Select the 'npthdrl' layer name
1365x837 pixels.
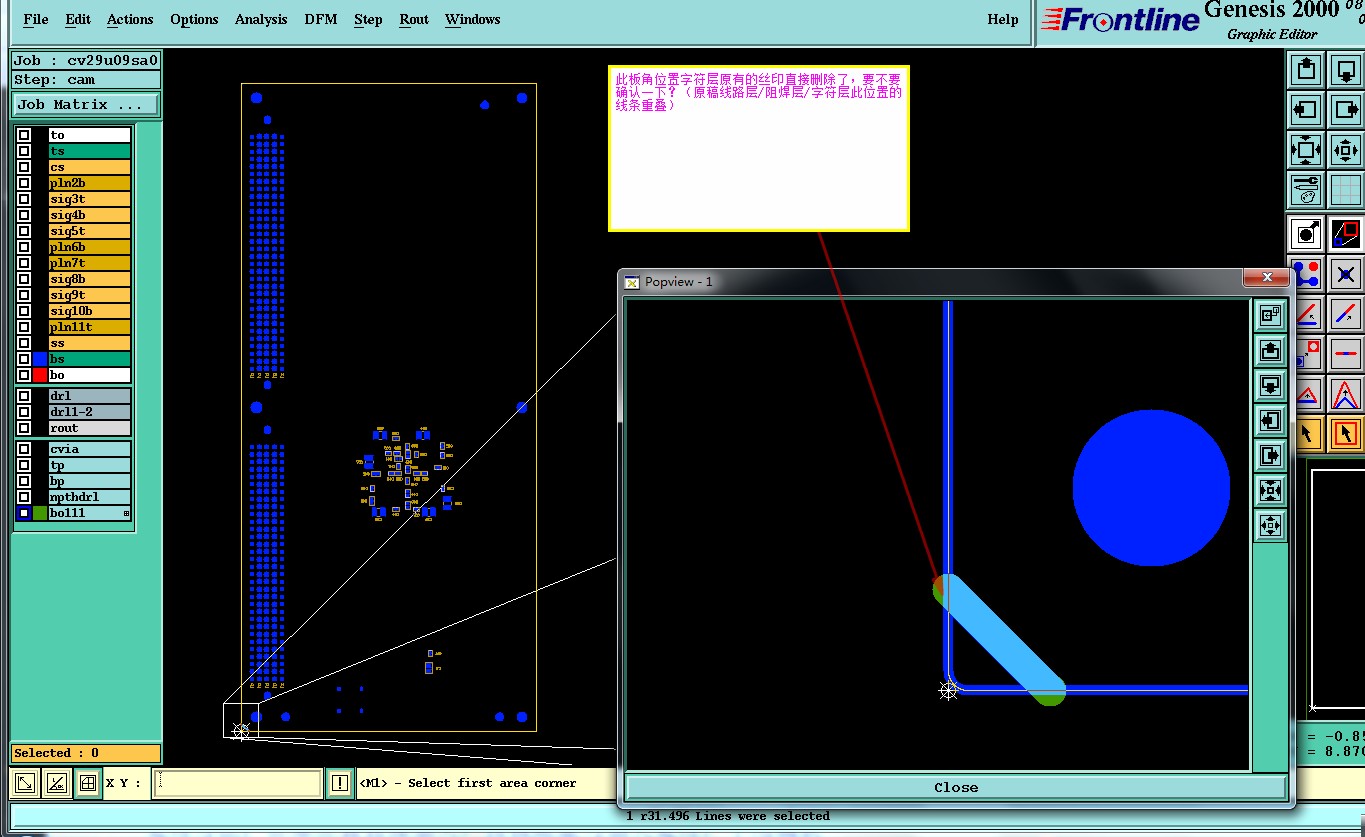90,497
